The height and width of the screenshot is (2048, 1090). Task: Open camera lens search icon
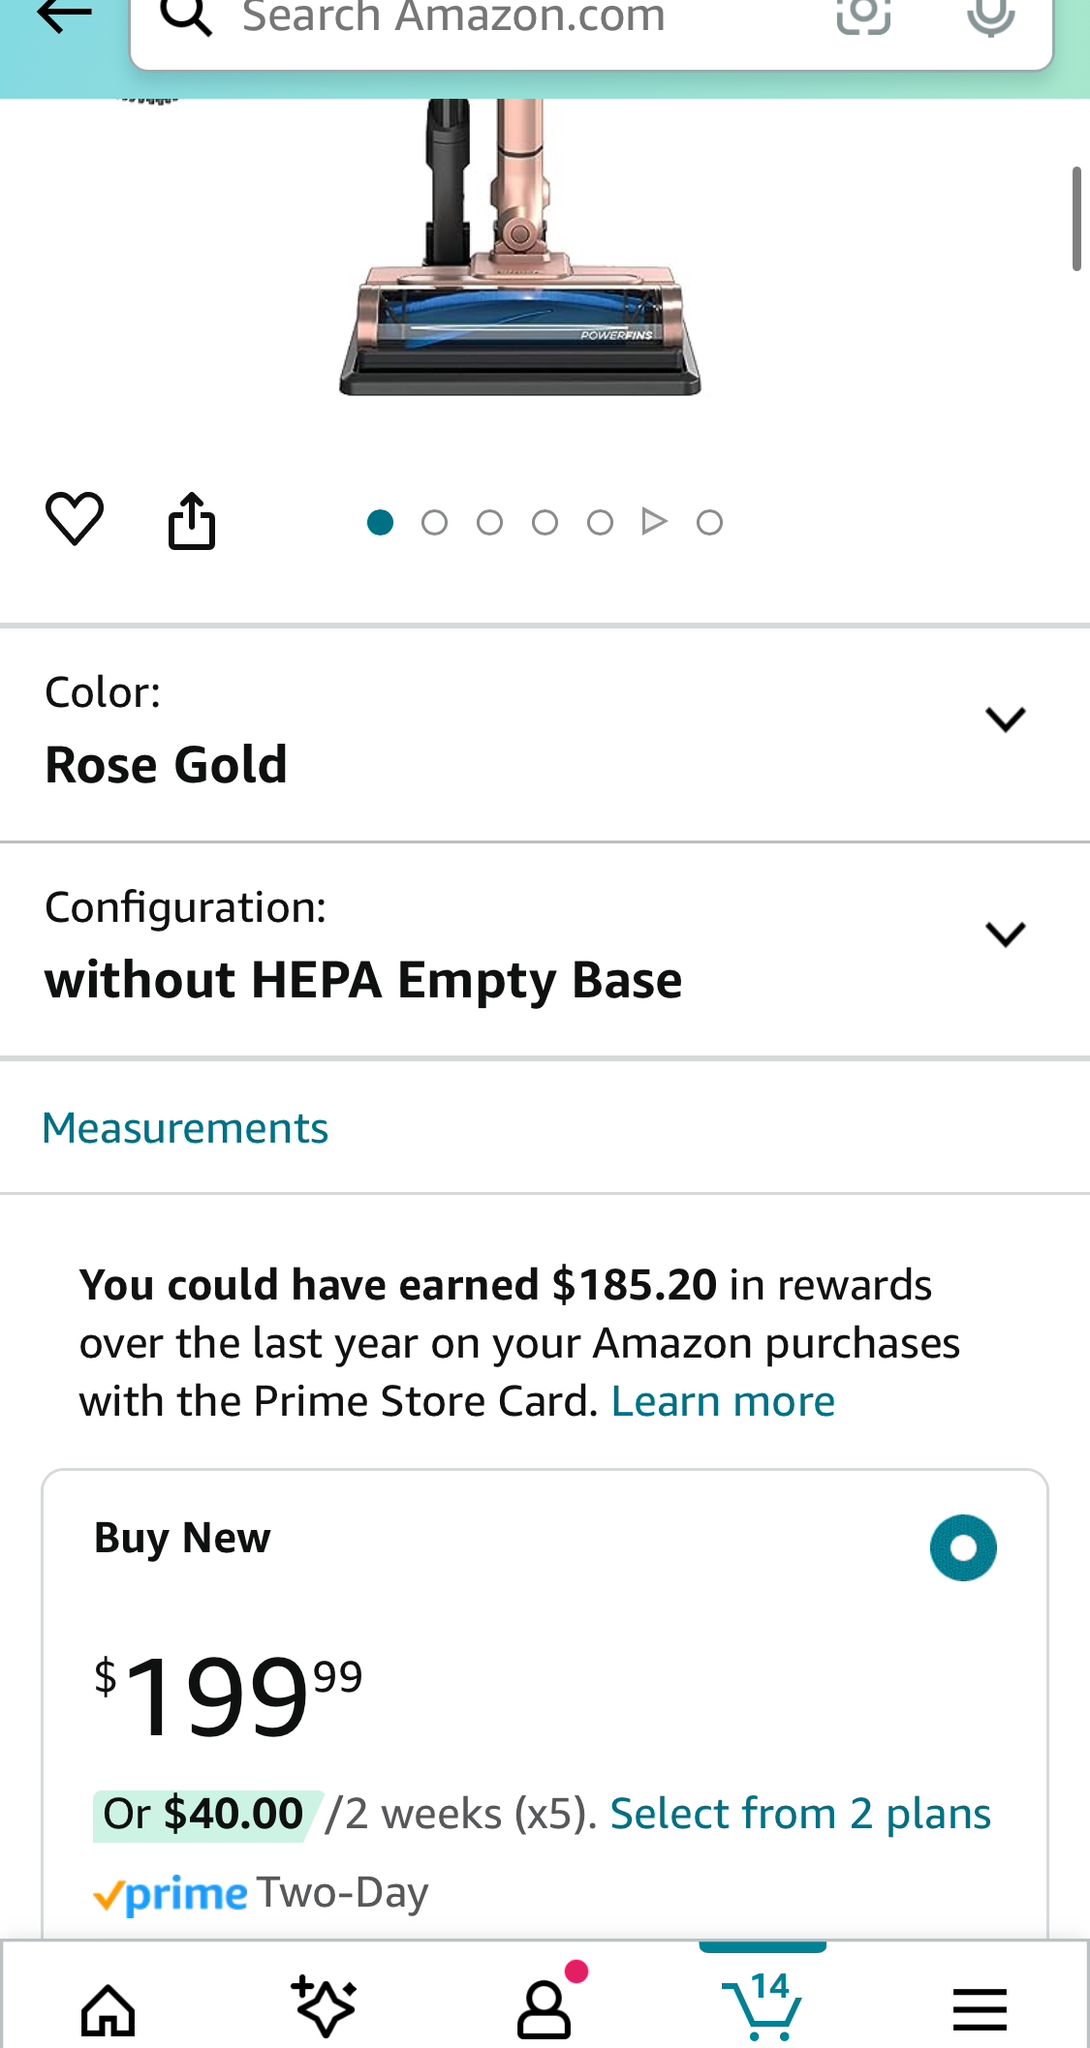864,14
